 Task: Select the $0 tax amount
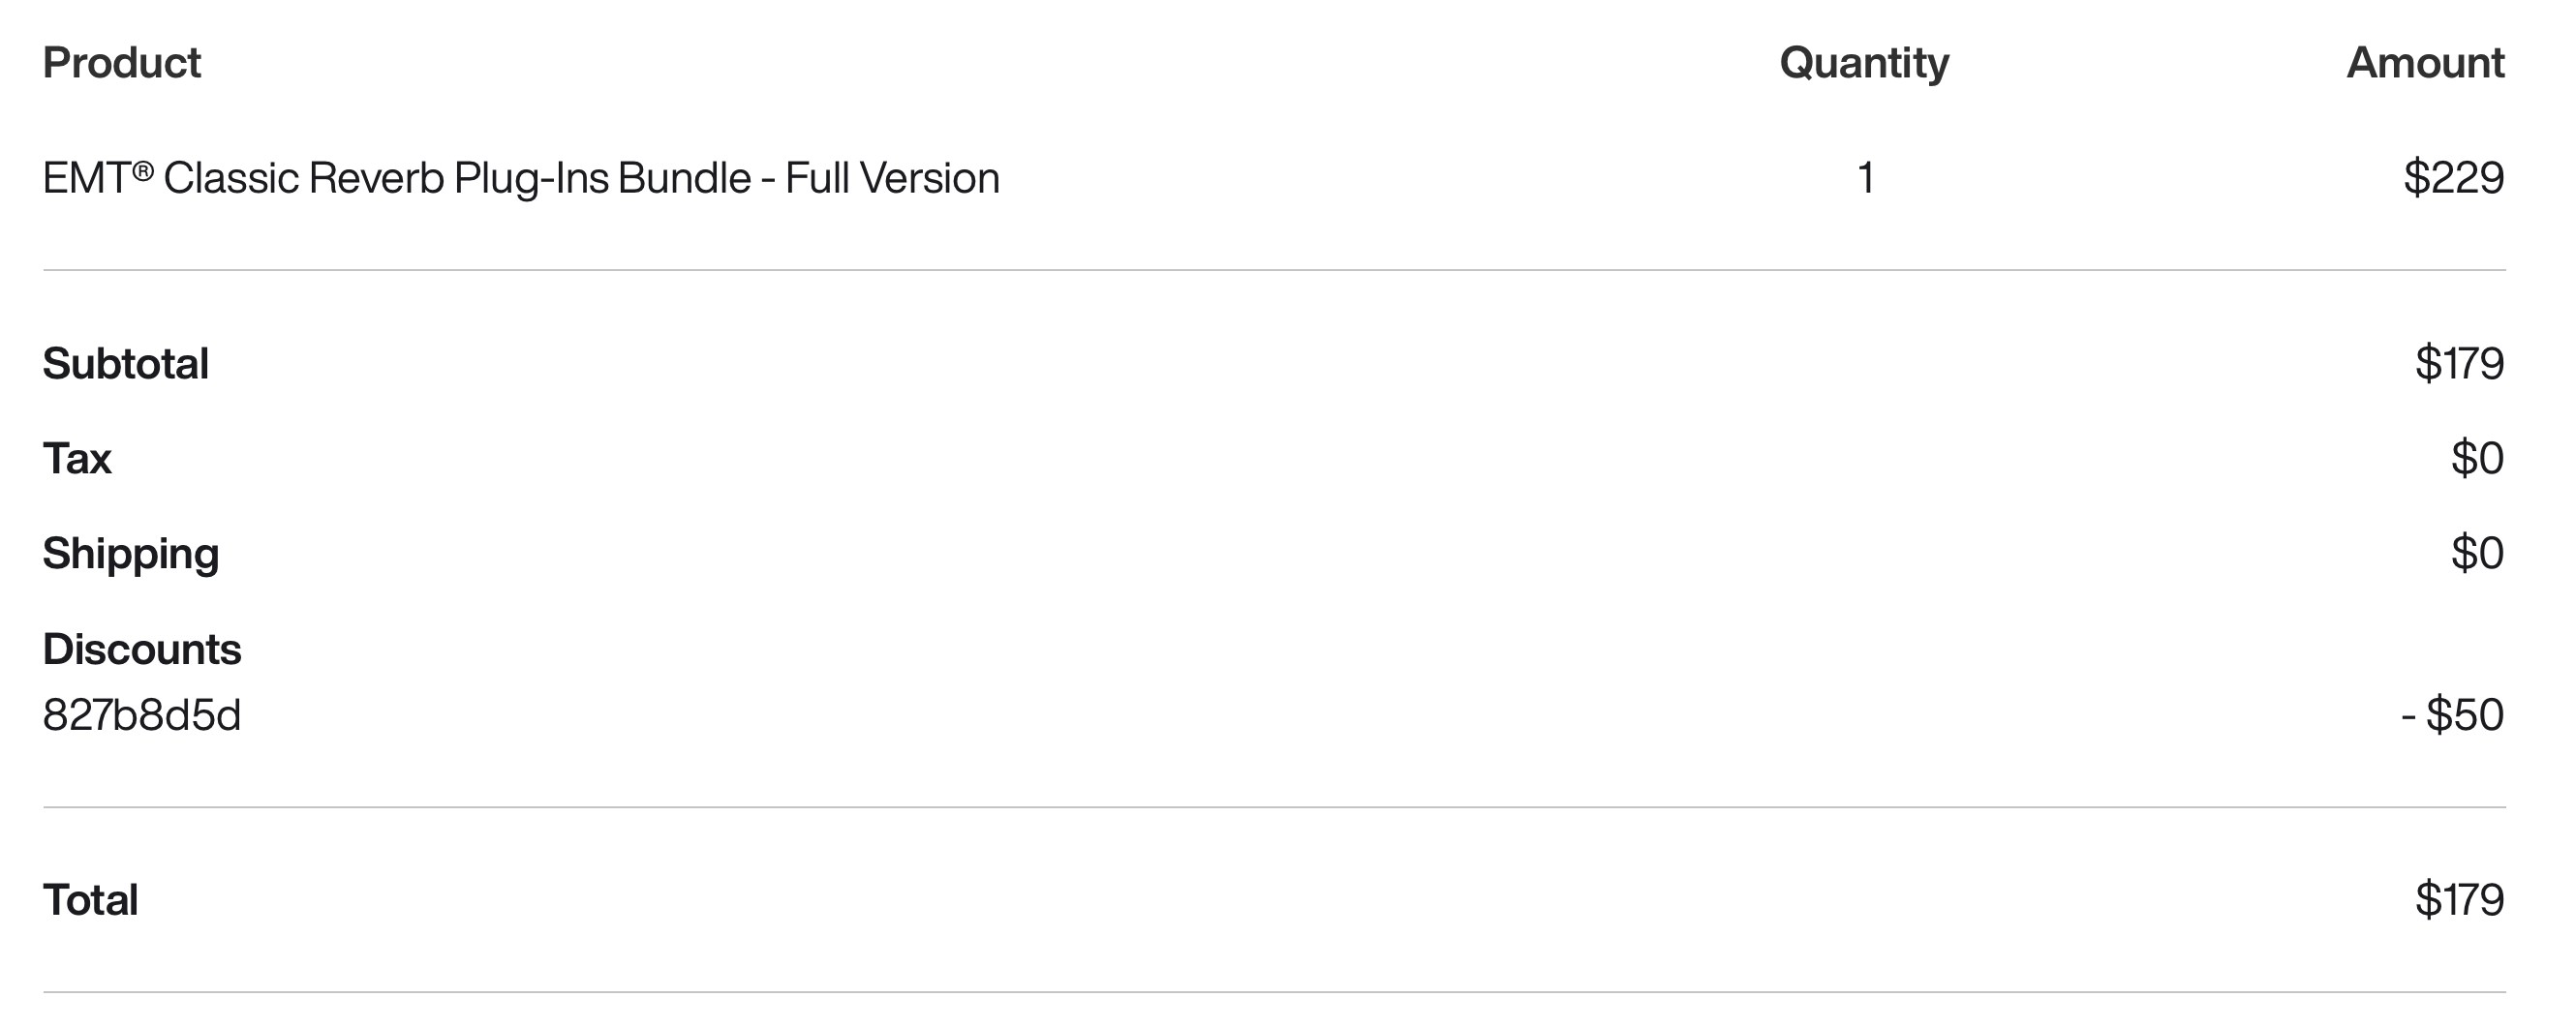point(2477,459)
